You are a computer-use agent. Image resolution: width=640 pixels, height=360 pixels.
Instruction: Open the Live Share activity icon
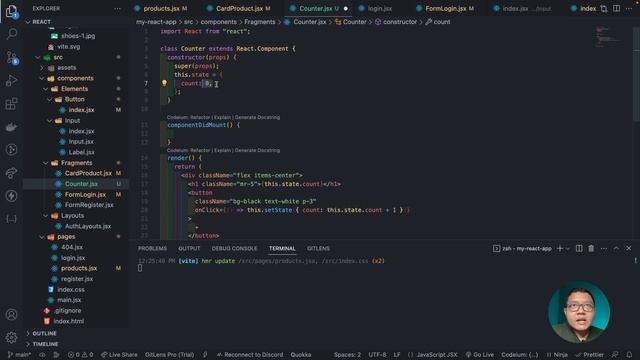click(11, 173)
